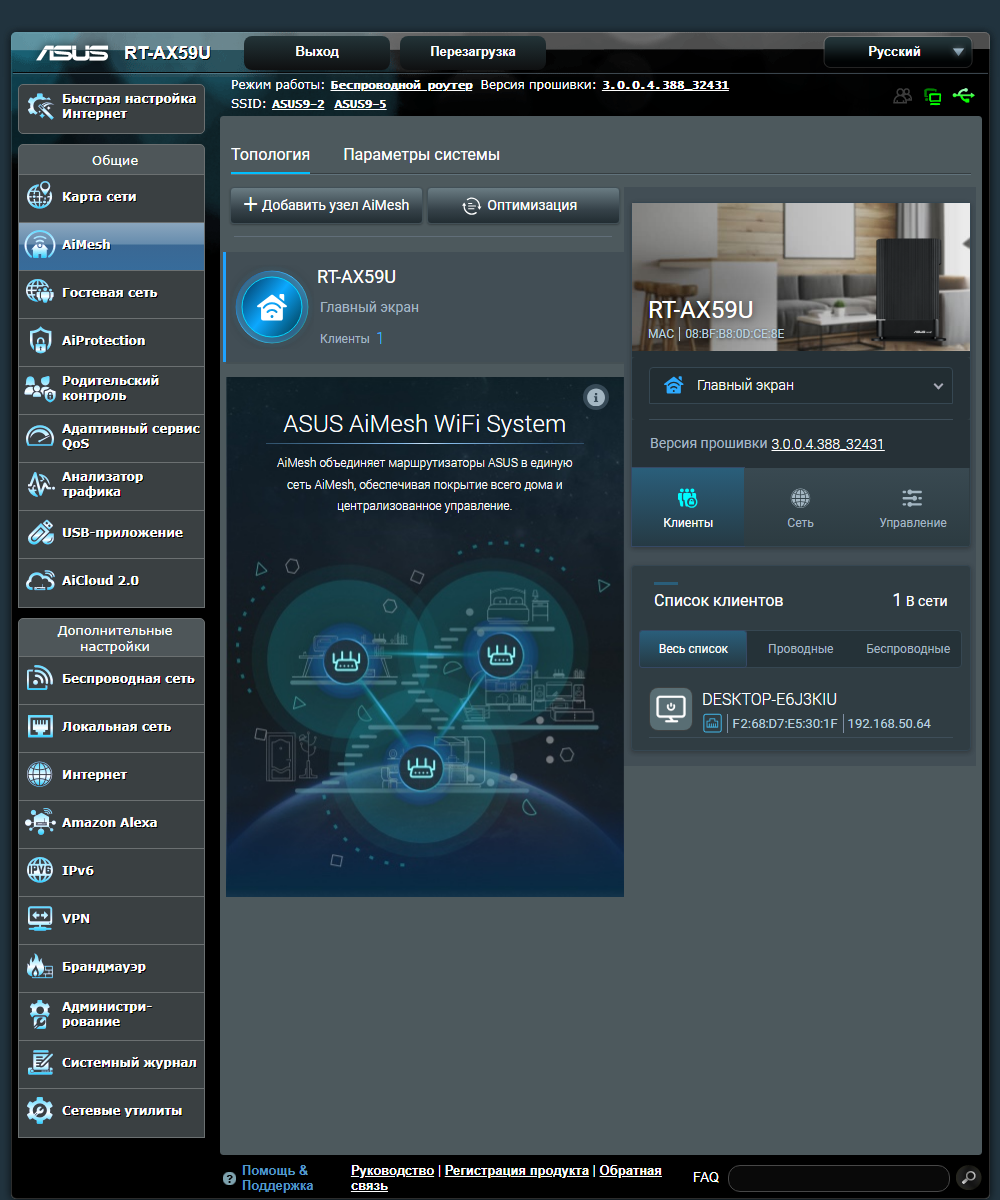Open the Обратная связь footer link
Image resolution: width=1000 pixels, height=1200 pixels.
(x=630, y=1170)
